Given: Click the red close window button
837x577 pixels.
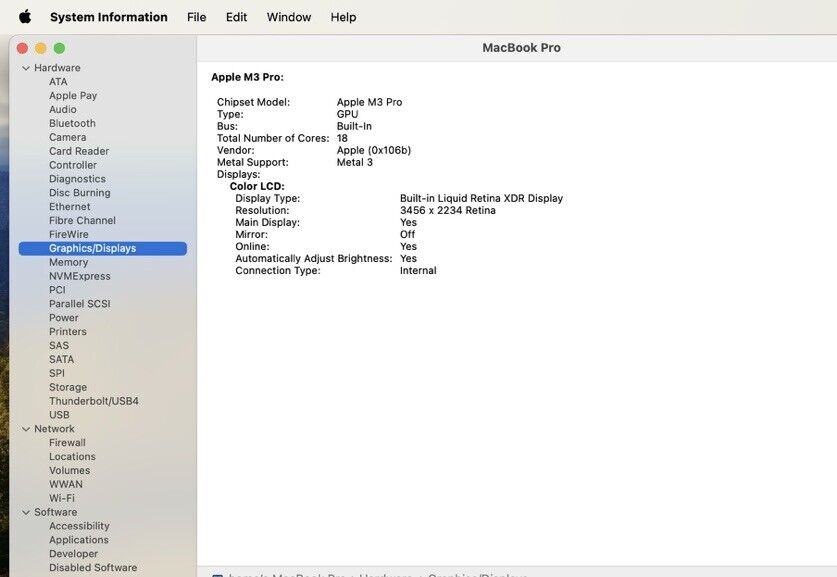Looking at the screenshot, I should click(x=22, y=48).
